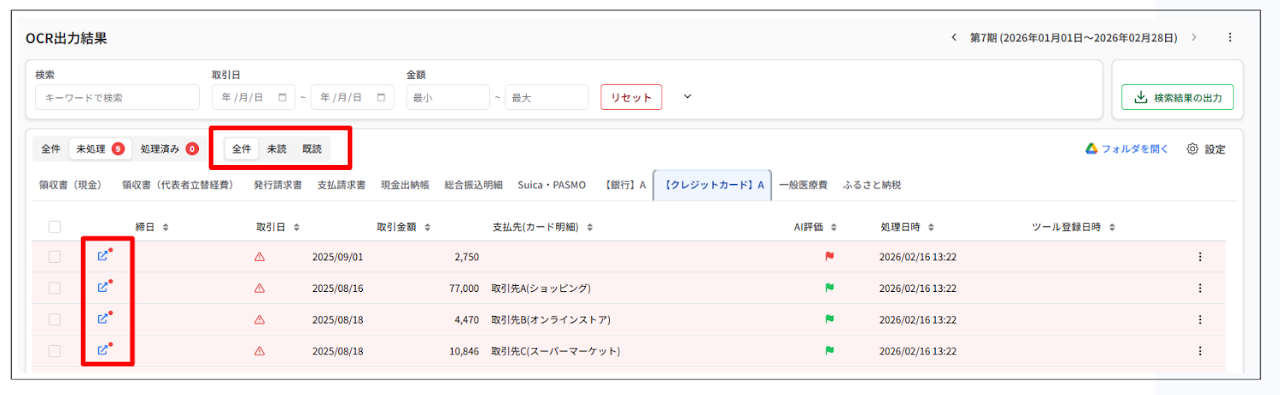Image resolution: width=1280 pixels, height=395 pixels.
Task: Click フォルダを開く link
Action: pos(1136,149)
